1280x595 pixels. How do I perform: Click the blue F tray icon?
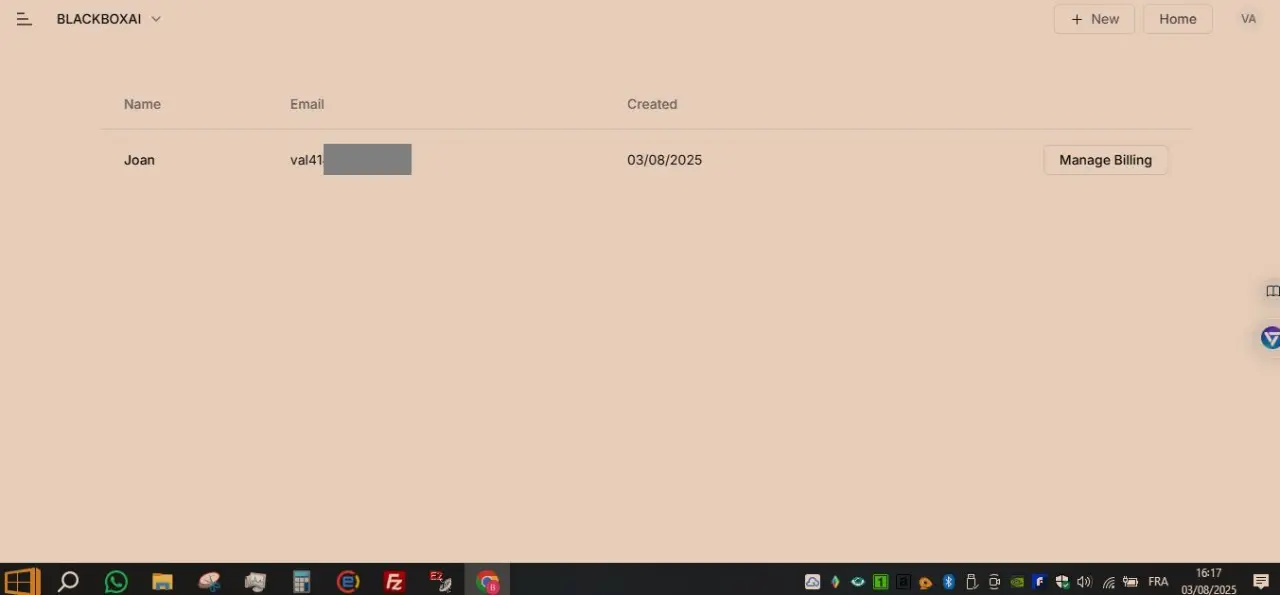click(1039, 581)
